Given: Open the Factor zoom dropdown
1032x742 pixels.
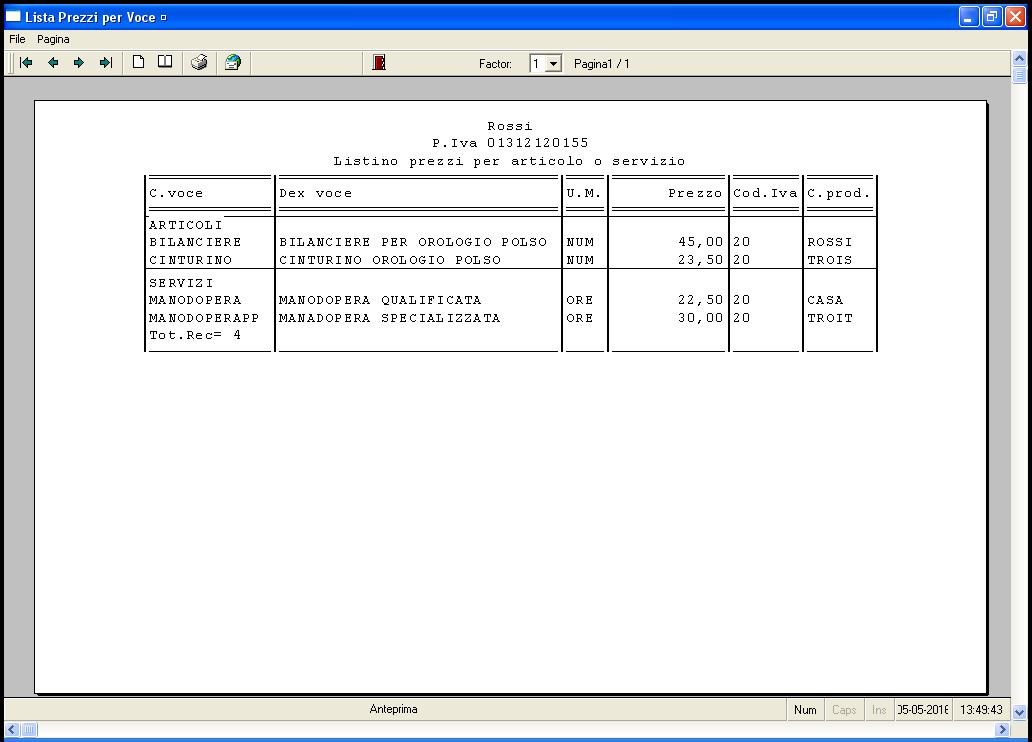Looking at the screenshot, I should (x=554, y=64).
